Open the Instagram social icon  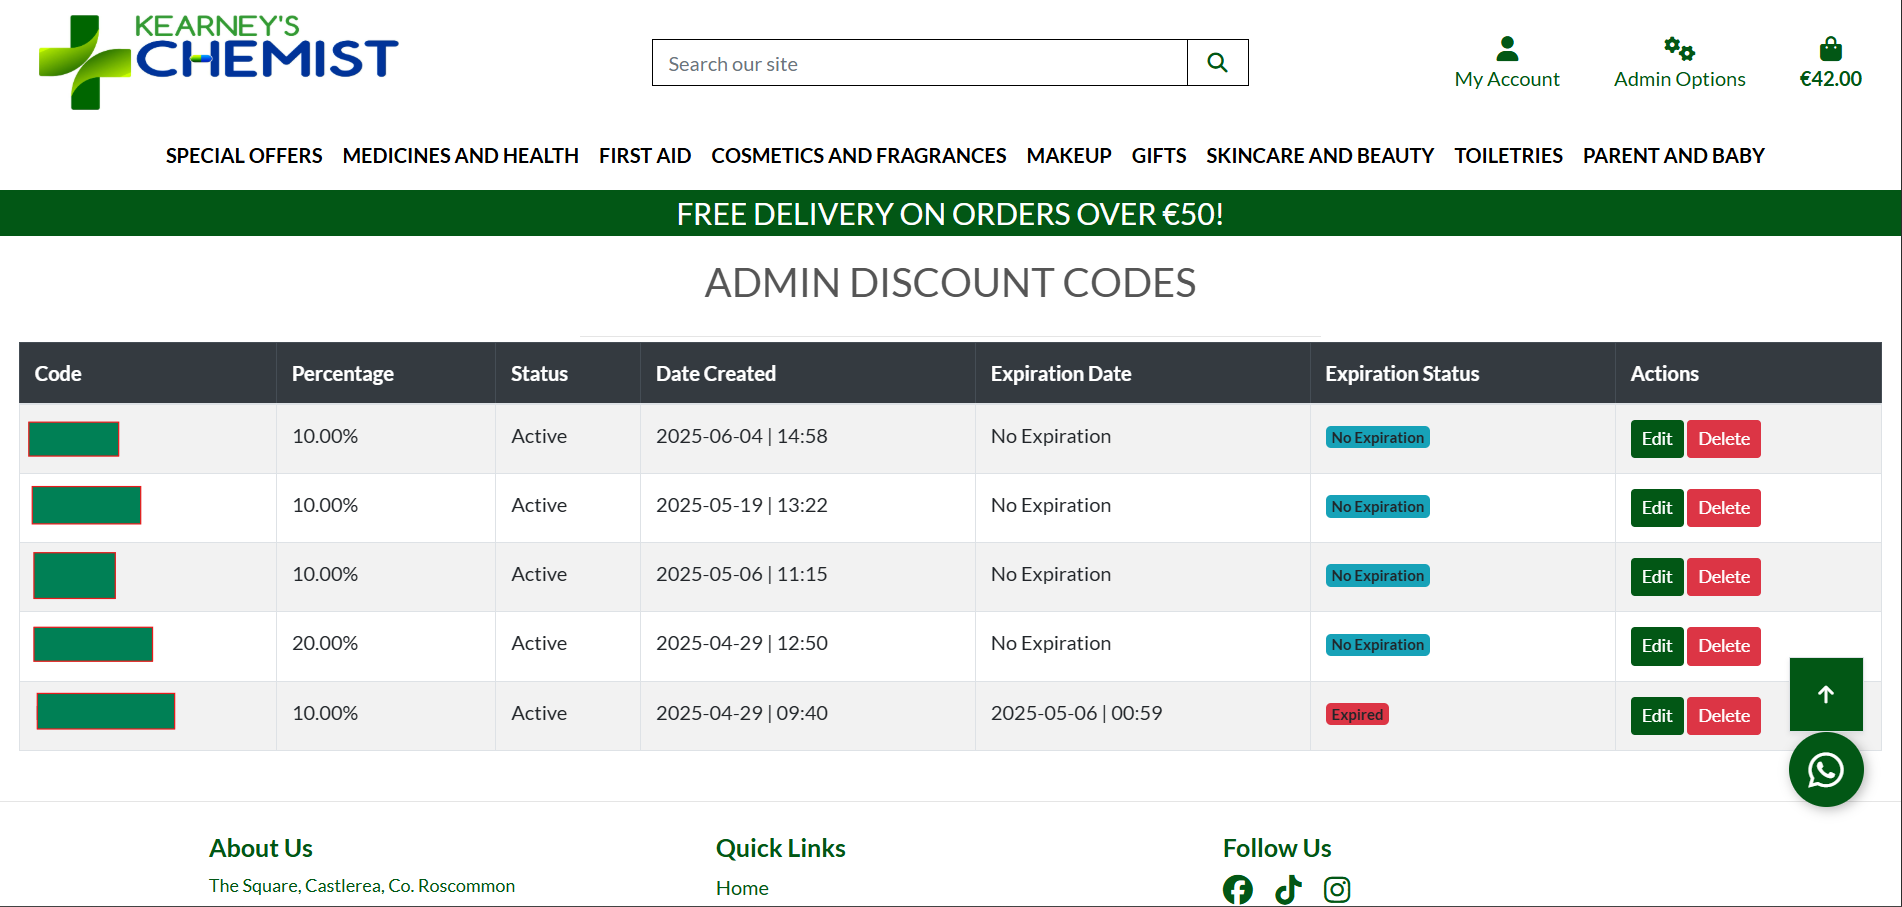(1337, 889)
